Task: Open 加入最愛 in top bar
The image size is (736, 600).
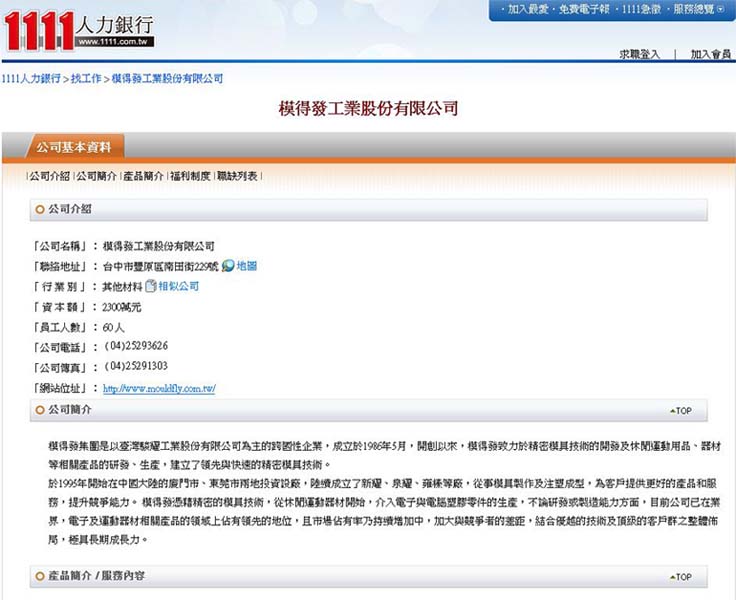Action: (527, 9)
